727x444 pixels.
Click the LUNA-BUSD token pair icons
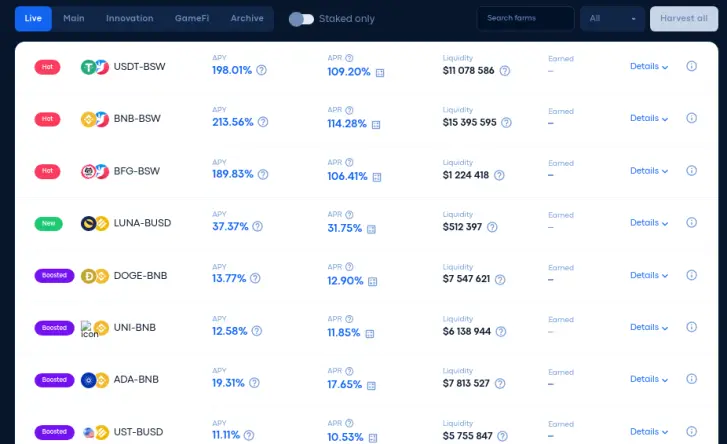click(x=95, y=223)
